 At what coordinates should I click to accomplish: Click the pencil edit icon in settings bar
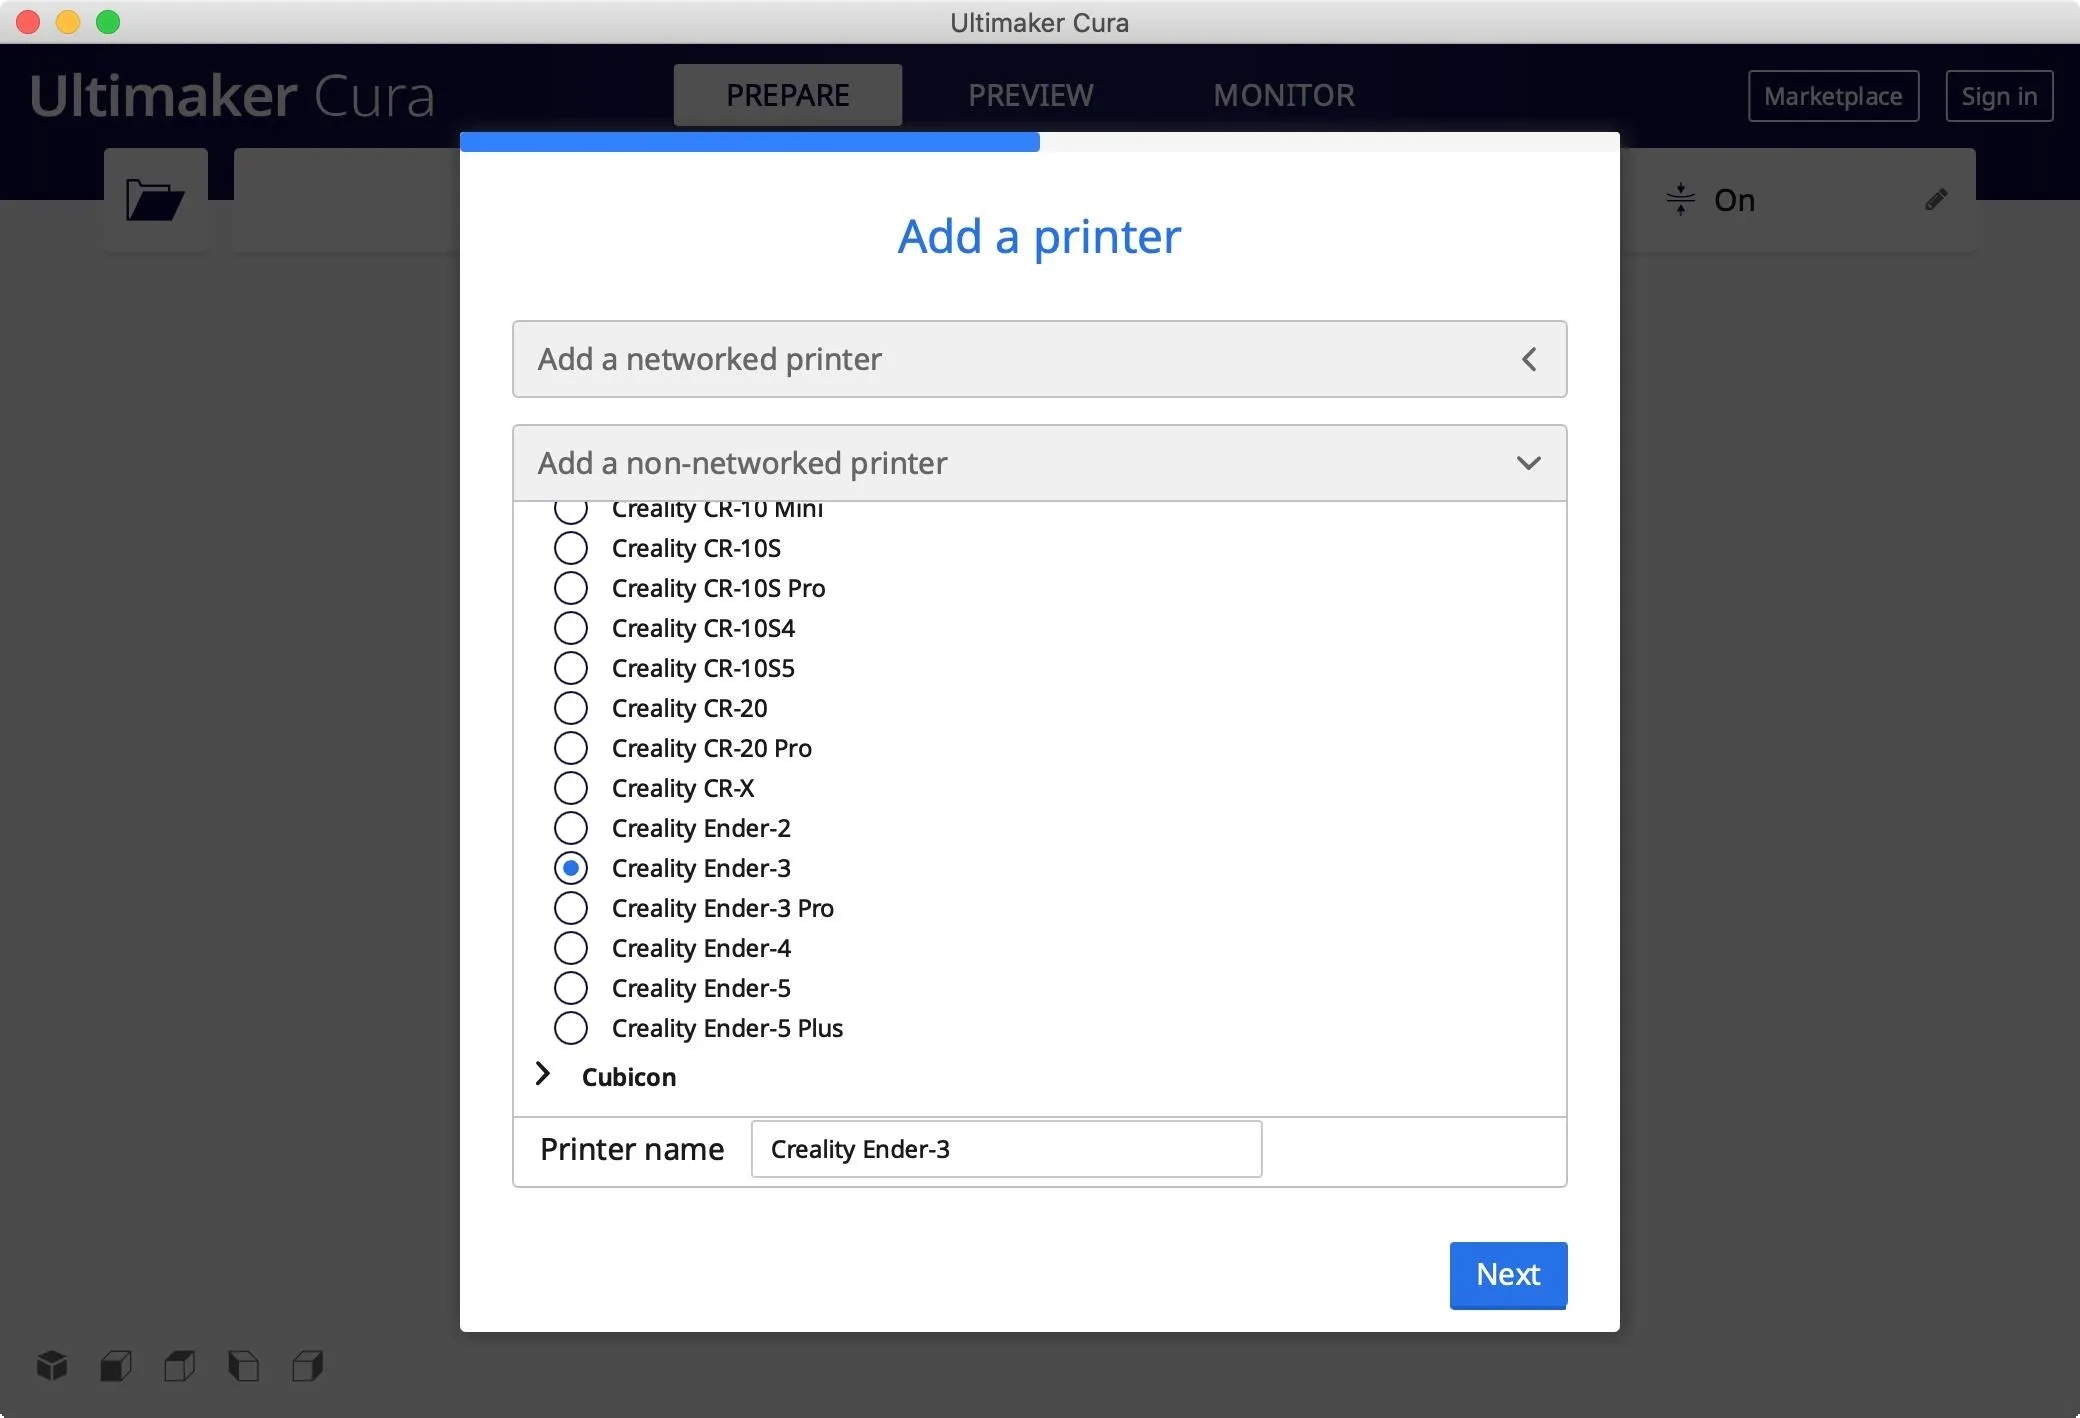tap(1936, 200)
